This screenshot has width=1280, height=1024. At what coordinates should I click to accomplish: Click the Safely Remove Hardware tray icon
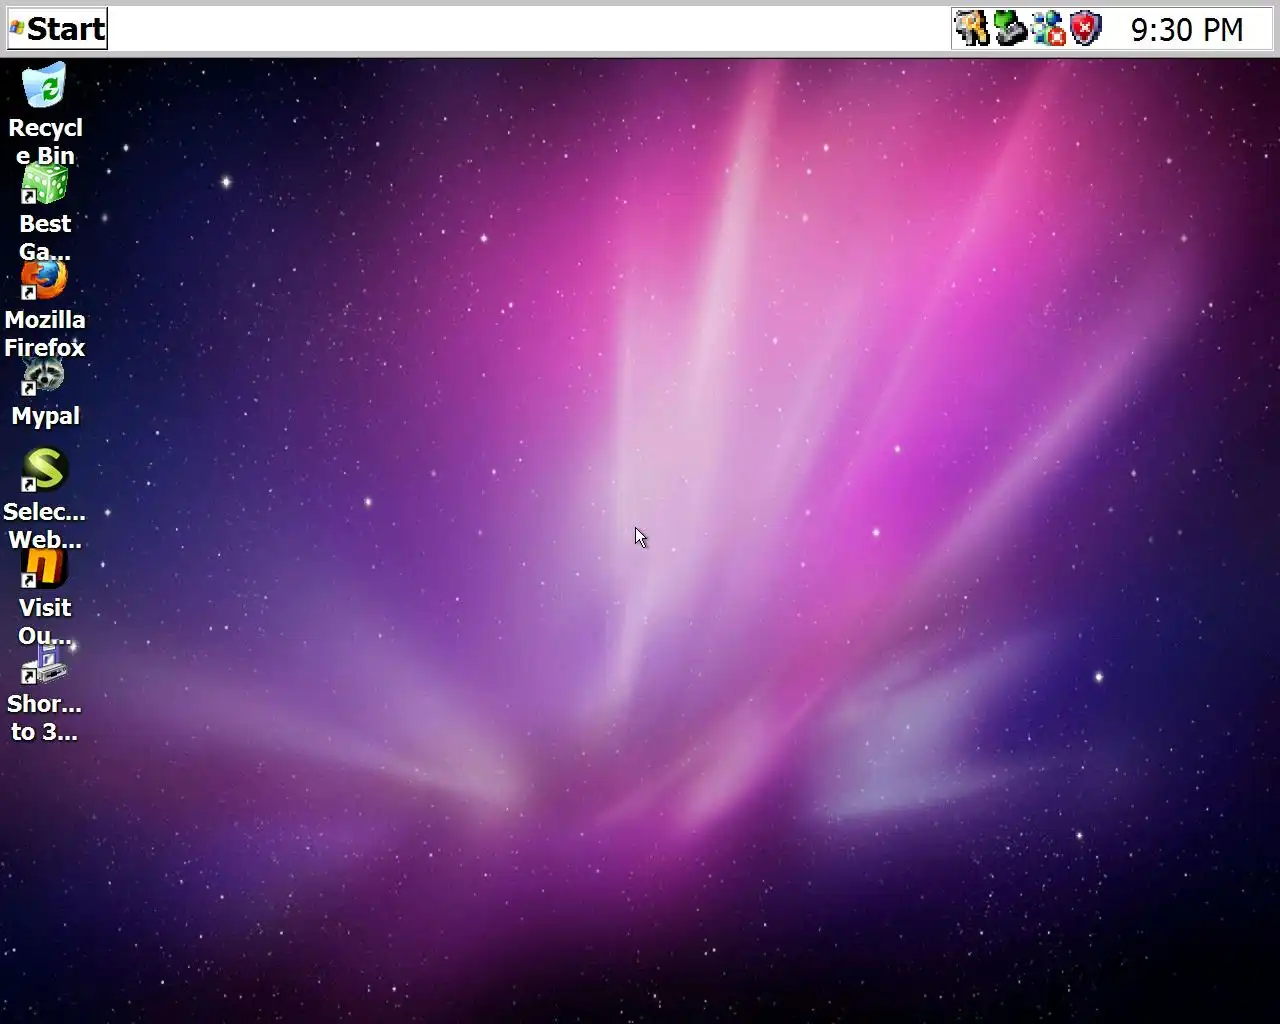click(1010, 29)
